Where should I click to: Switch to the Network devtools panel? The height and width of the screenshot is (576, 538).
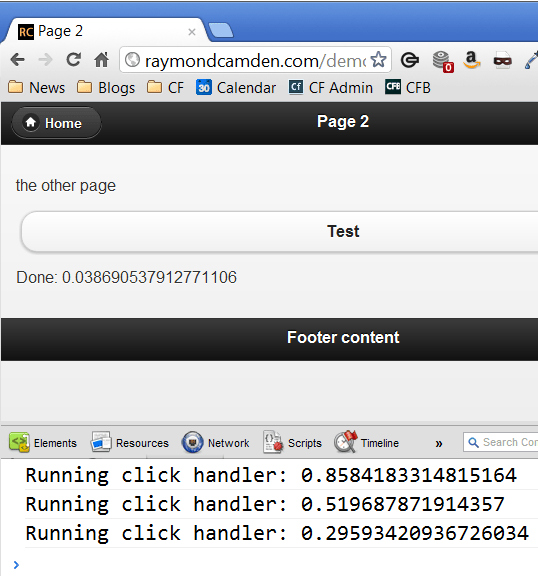coord(216,443)
